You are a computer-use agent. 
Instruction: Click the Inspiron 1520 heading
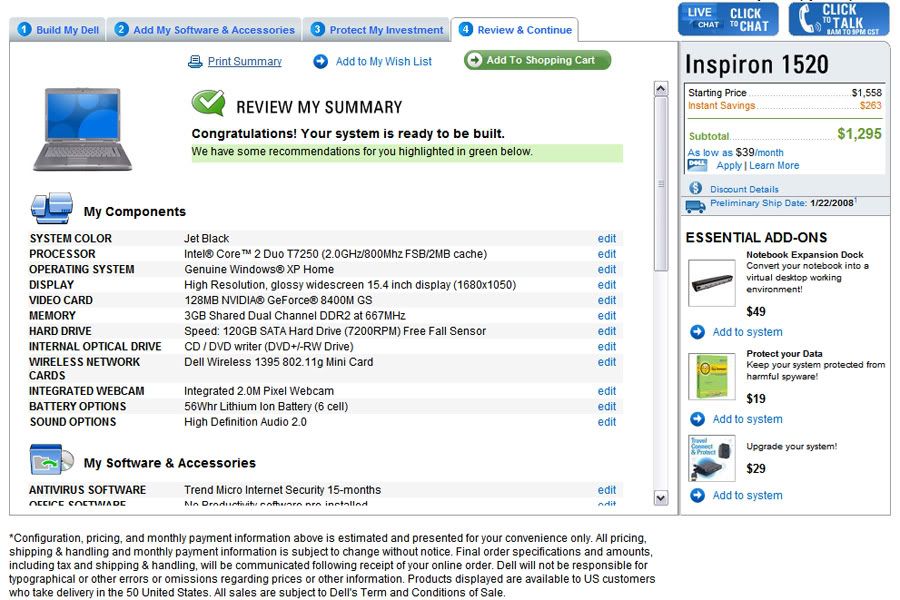pyautogui.click(x=757, y=64)
